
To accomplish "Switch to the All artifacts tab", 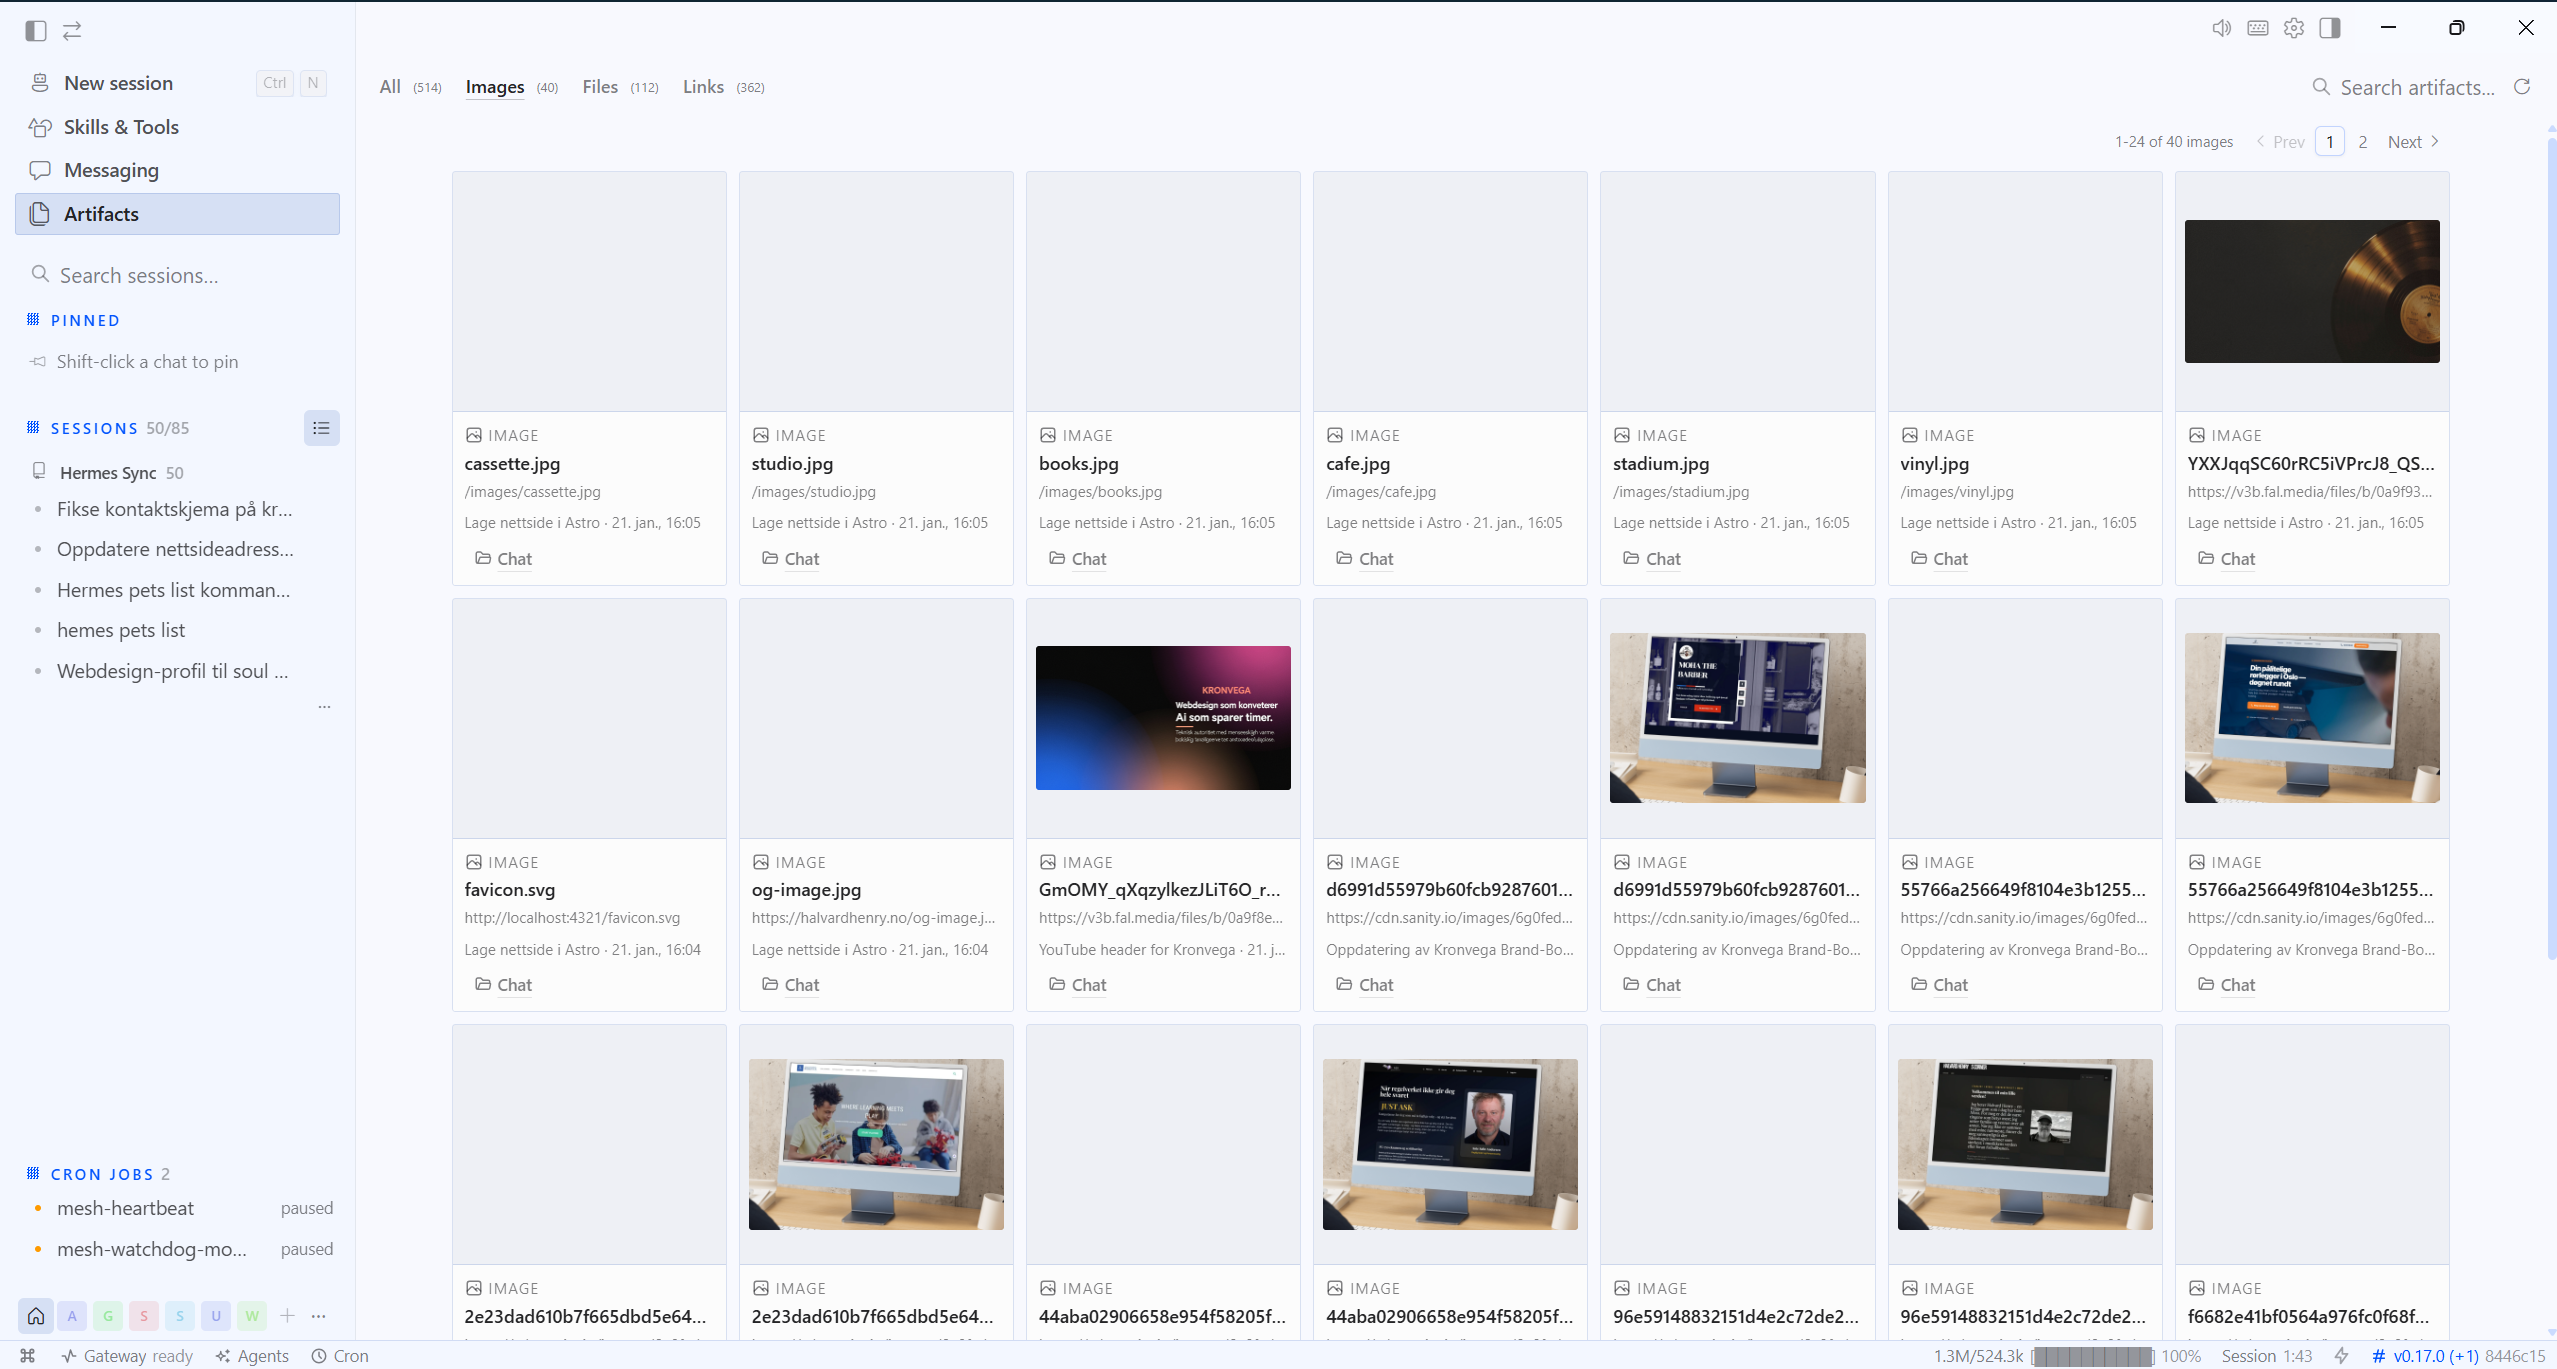I will (410, 87).
